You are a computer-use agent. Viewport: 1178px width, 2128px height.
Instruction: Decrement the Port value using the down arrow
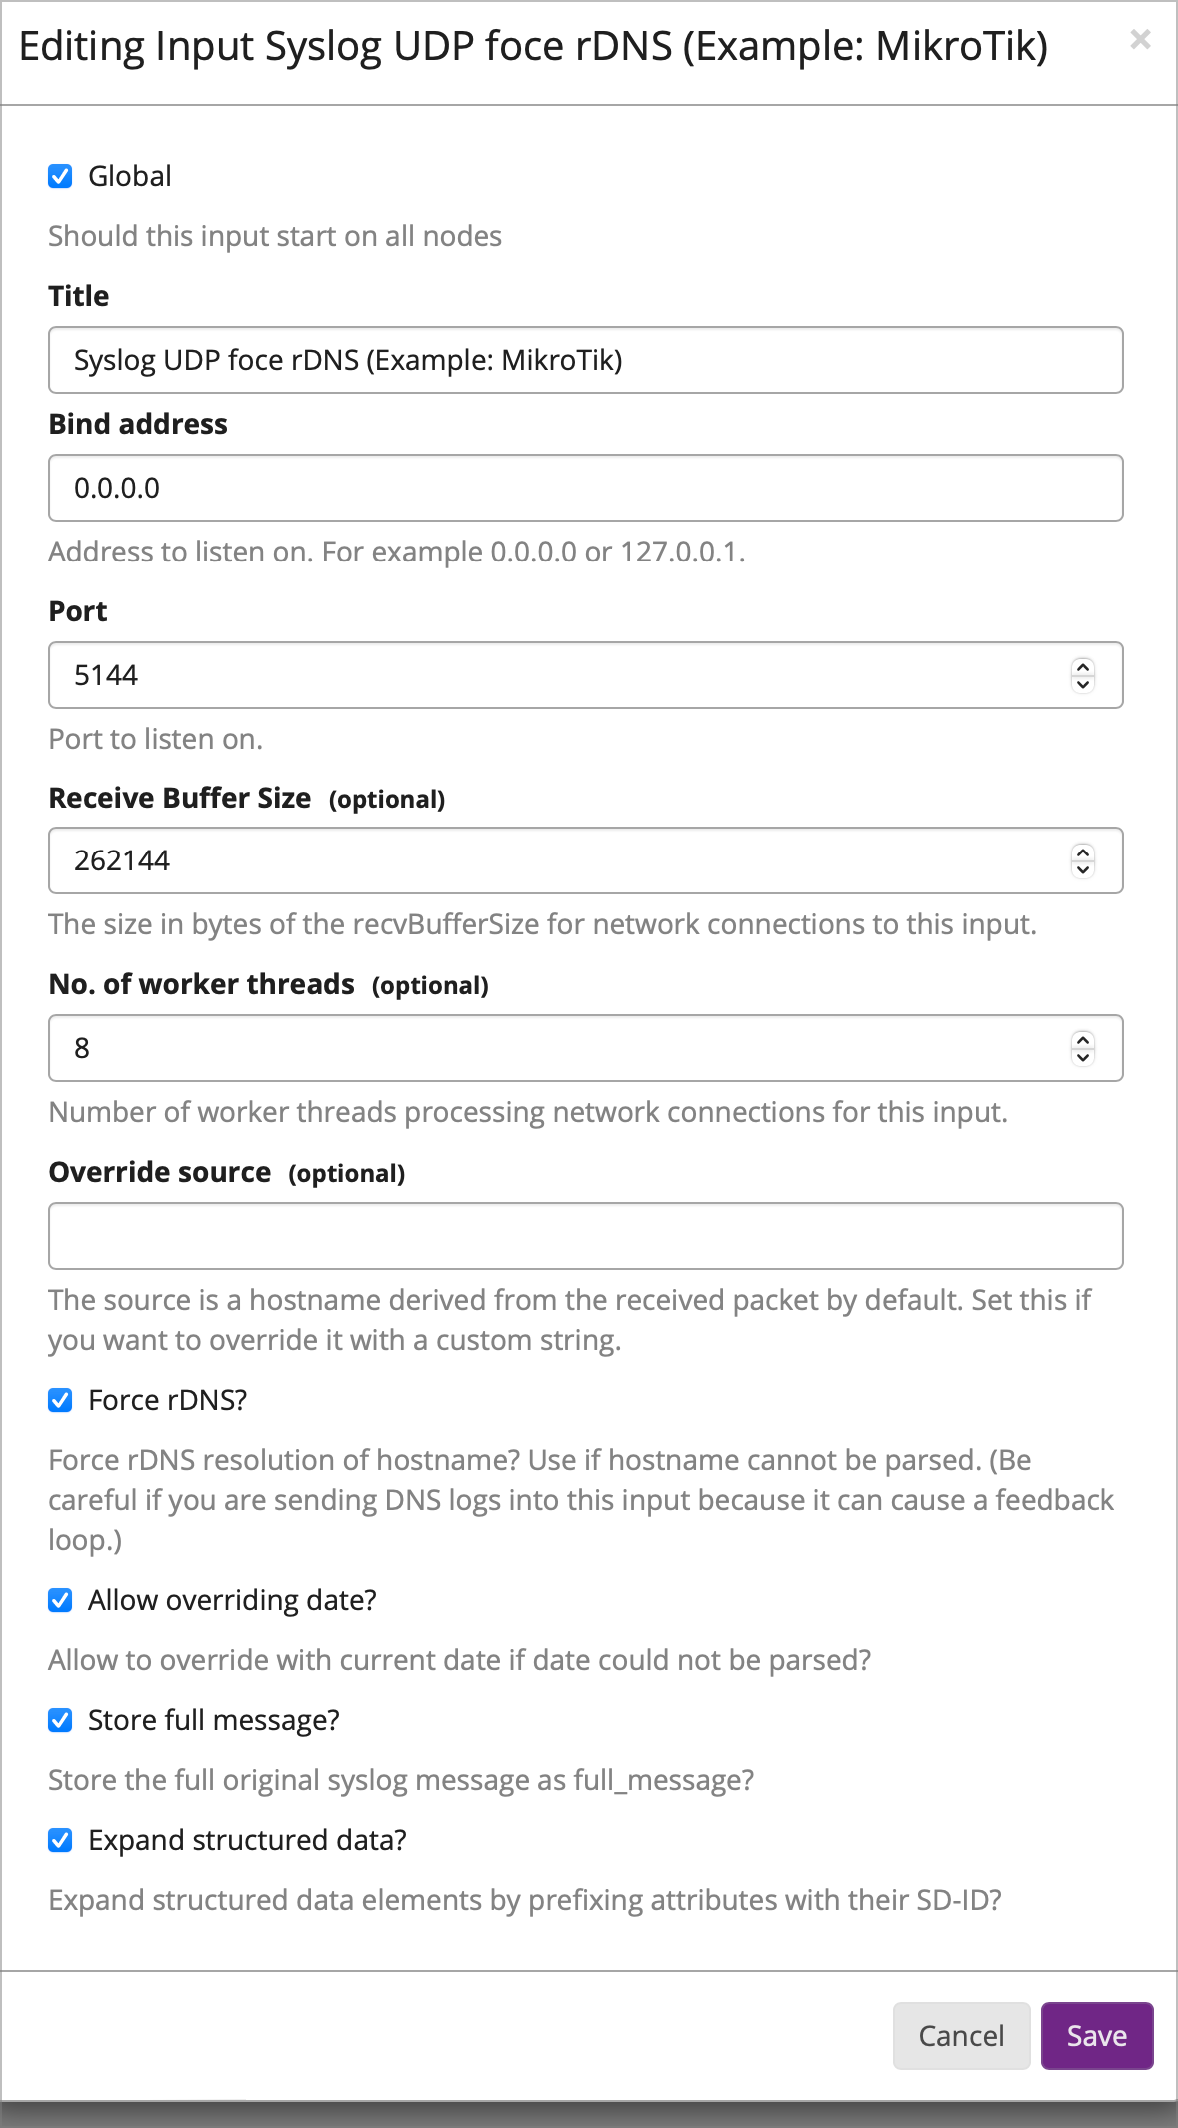1082,684
